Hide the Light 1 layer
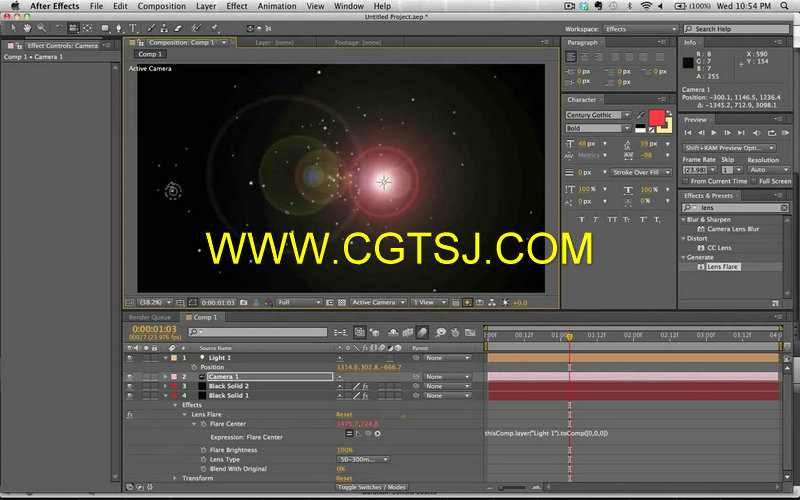800x500 pixels. click(x=130, y=358)
